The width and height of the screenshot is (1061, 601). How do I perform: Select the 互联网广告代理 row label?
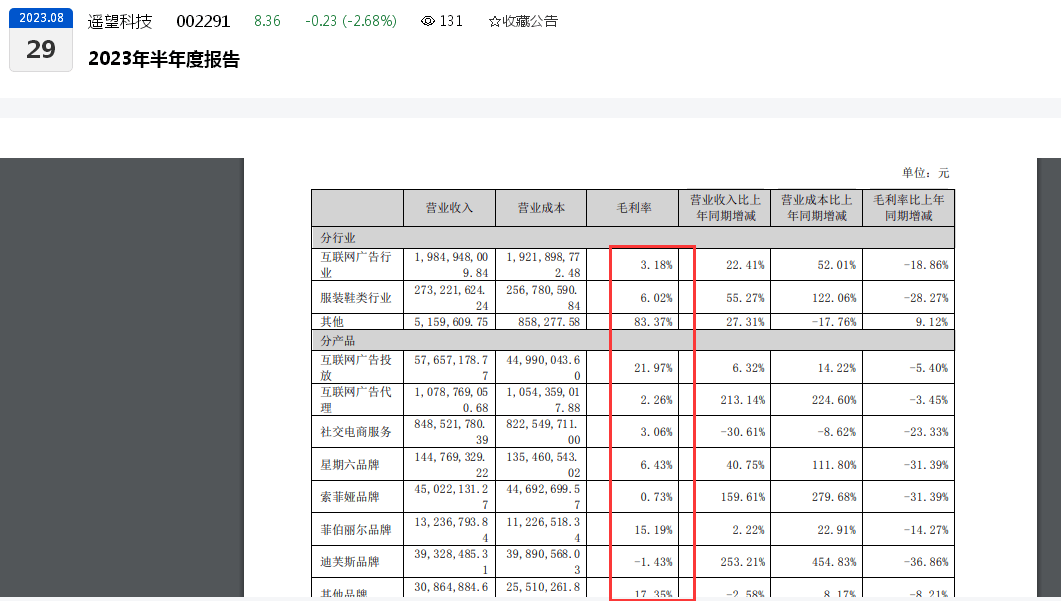click(x=356, y=399)
